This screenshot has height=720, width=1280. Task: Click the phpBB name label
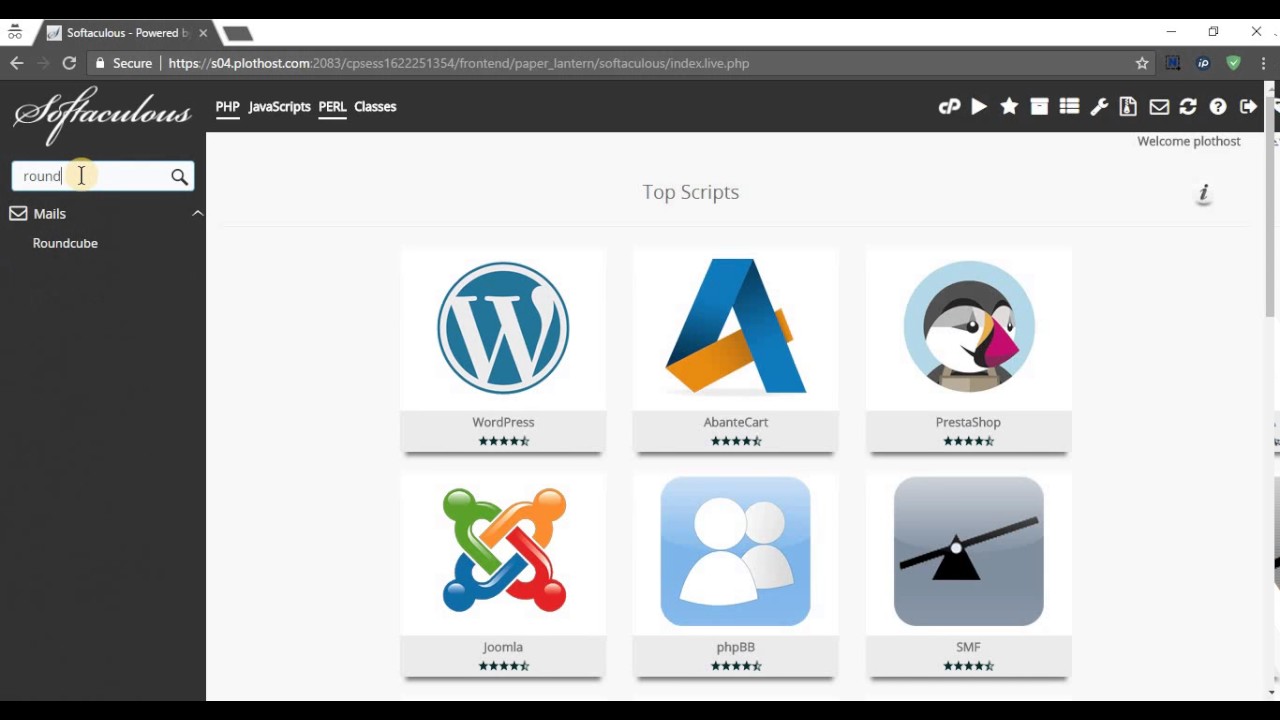(736, 647)
